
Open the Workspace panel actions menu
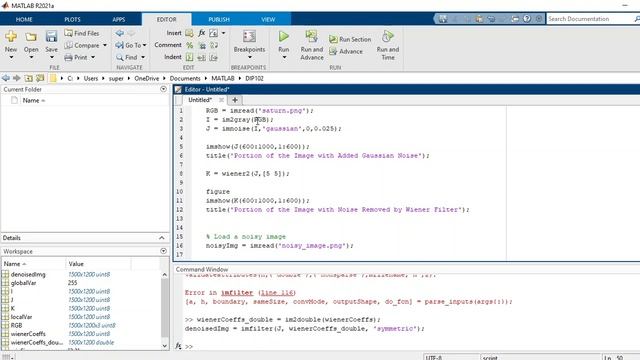pyautogui.click(x=163, y=251)
